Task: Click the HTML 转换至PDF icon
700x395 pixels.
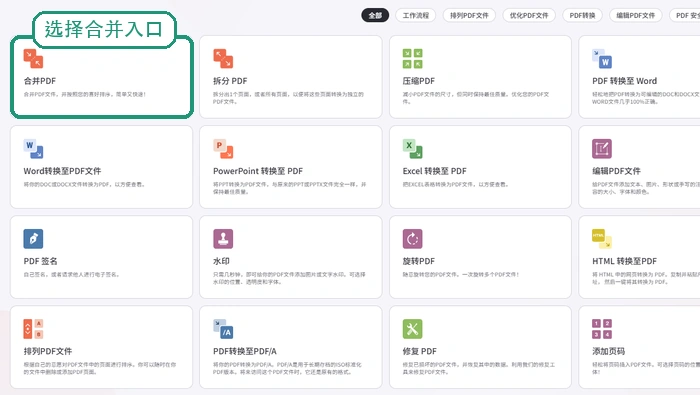Action: pyautogui.click(x=602, y=239)
